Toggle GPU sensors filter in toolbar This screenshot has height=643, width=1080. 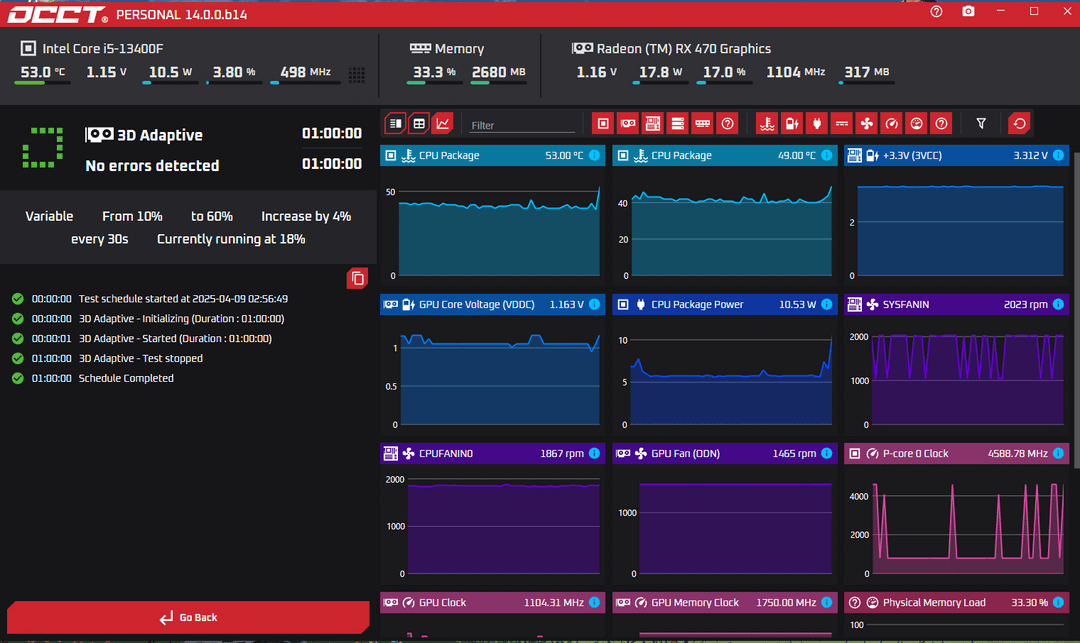627,124
